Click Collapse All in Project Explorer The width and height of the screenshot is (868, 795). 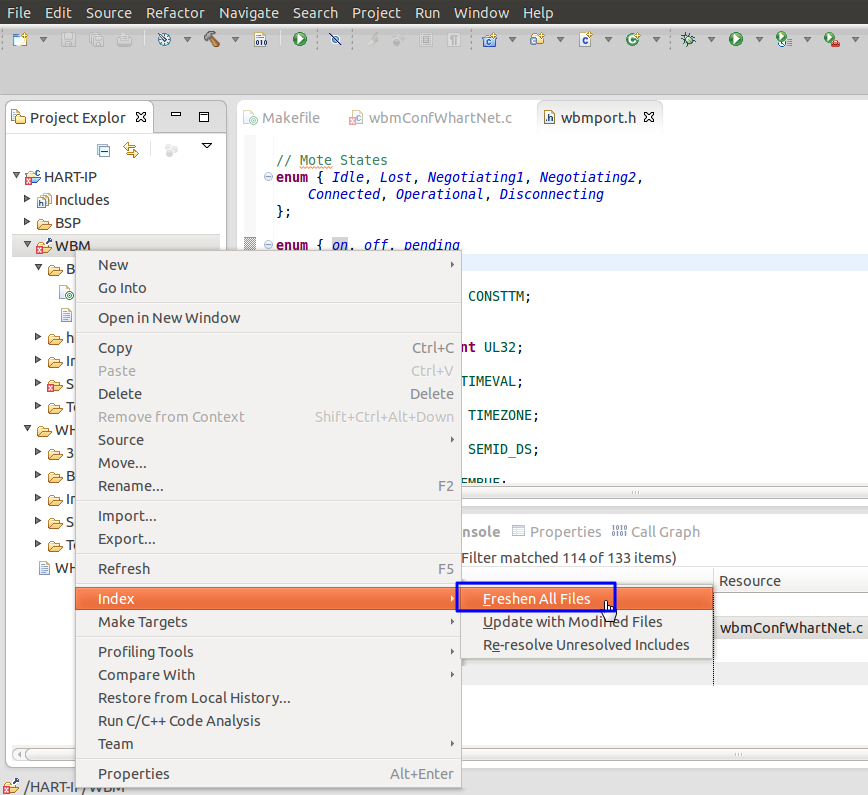click(x=104, y=150)
